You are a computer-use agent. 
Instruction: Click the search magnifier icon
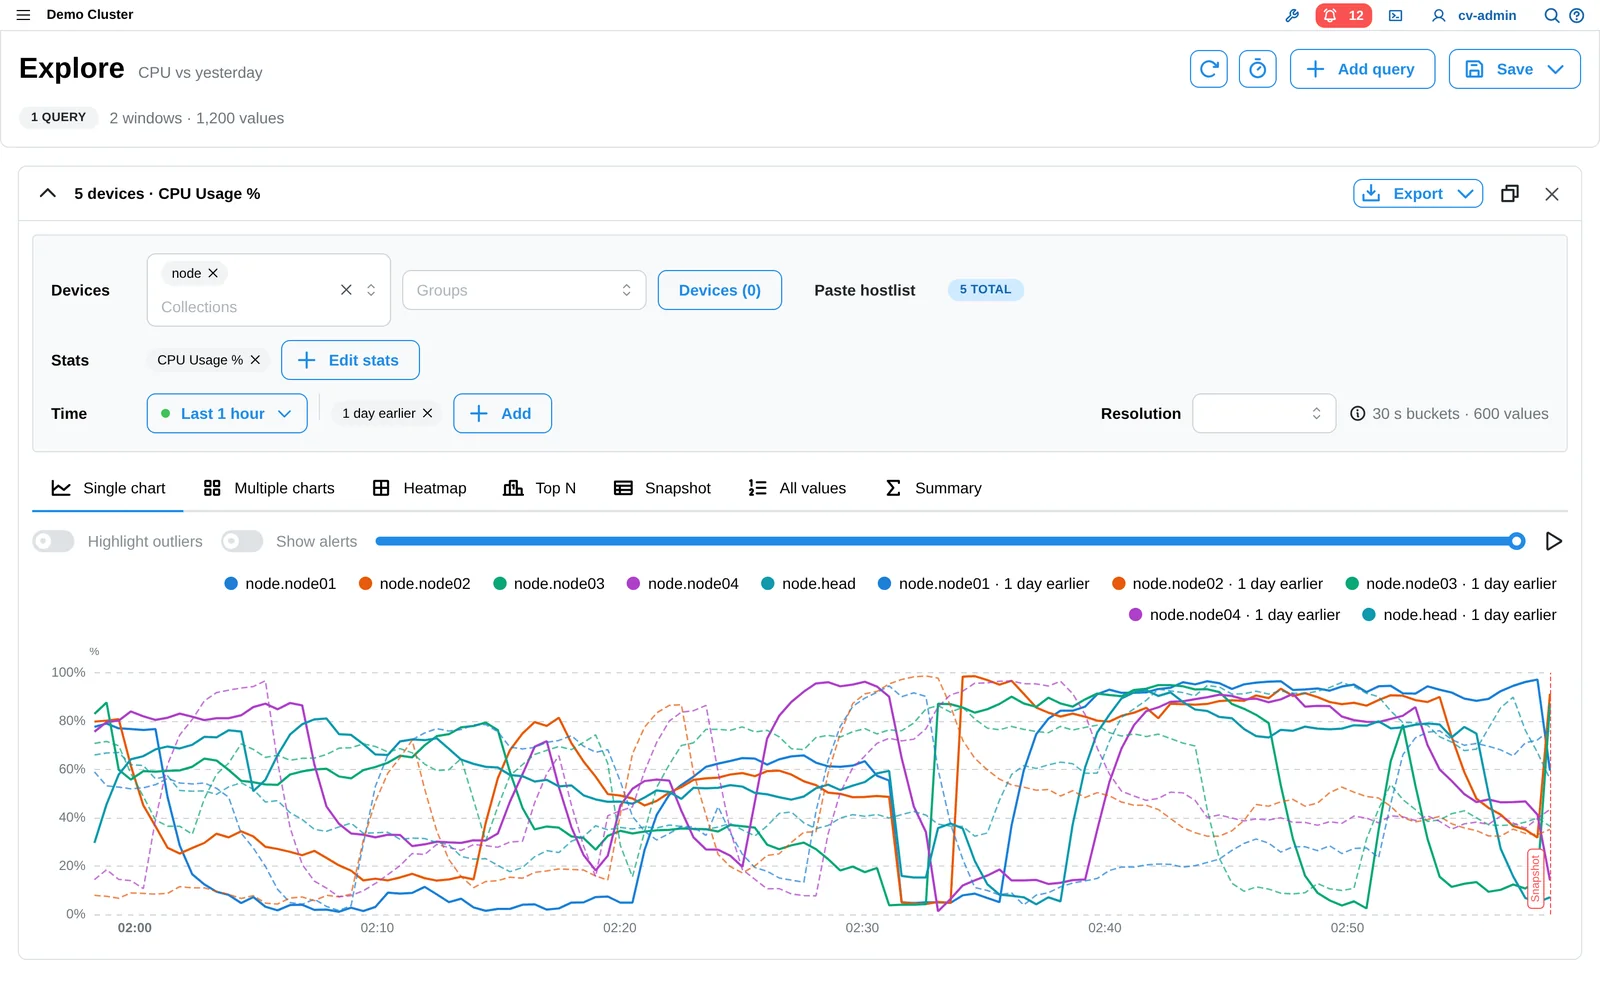pos(1552,15)
